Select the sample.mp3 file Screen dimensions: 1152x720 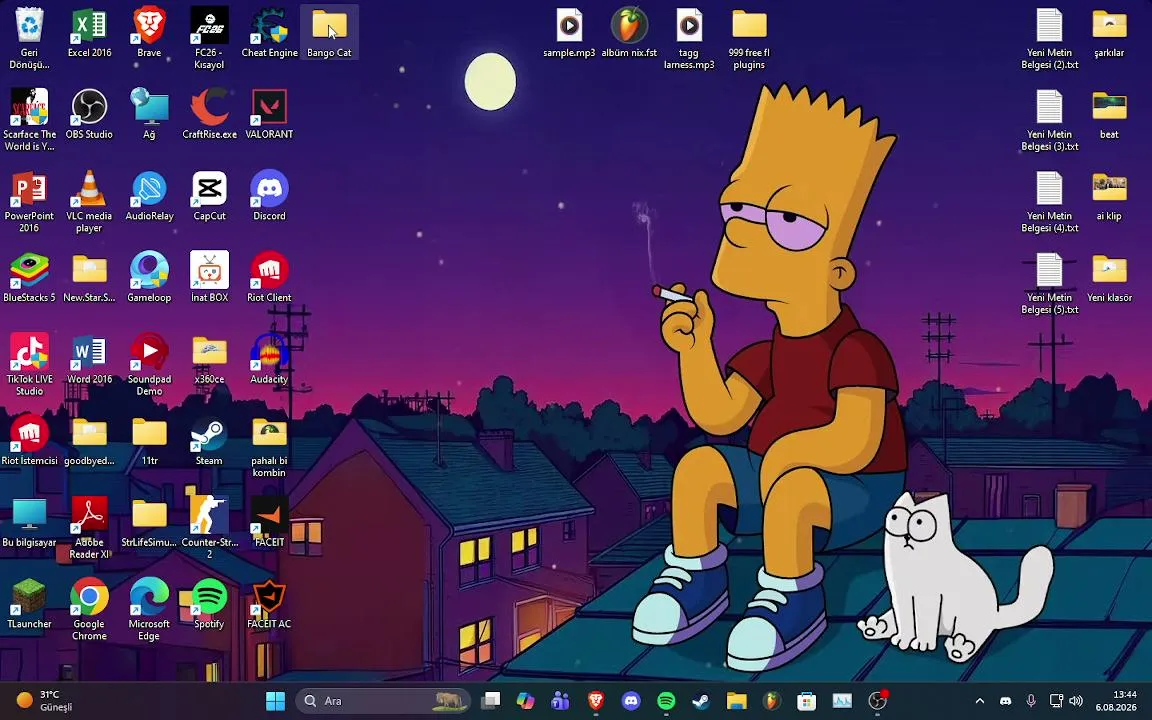pos(569,32)
